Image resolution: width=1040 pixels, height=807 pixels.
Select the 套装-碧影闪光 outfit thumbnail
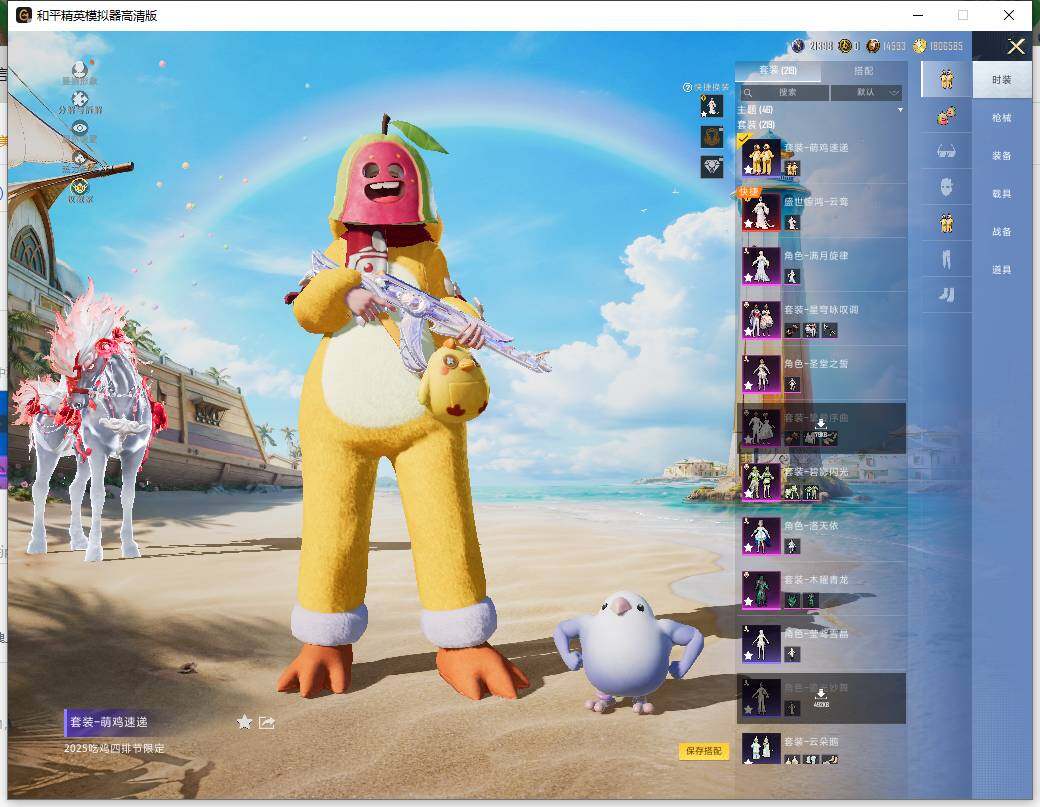(x=761, y=481)
